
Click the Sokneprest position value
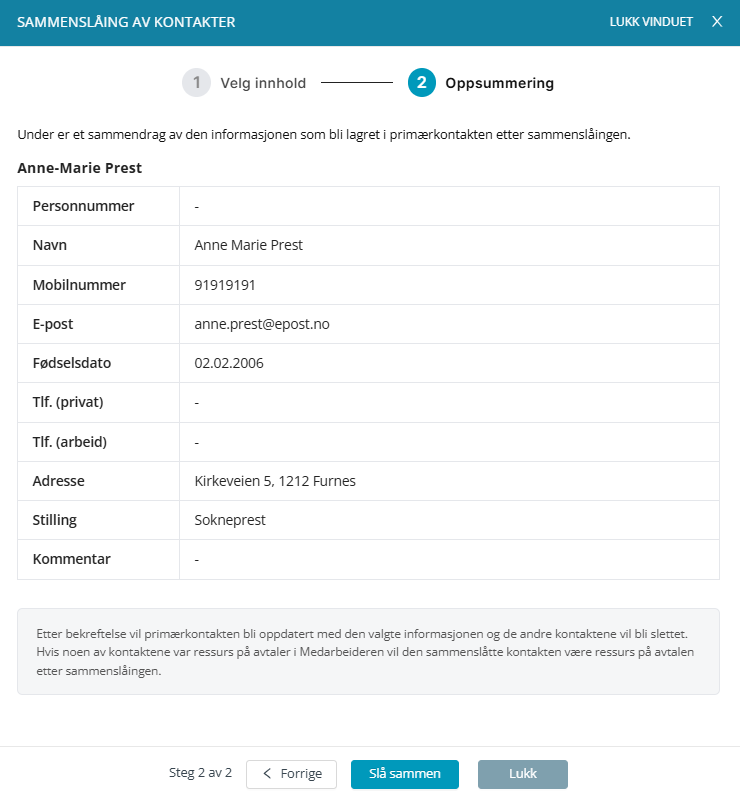click(230, 520)
